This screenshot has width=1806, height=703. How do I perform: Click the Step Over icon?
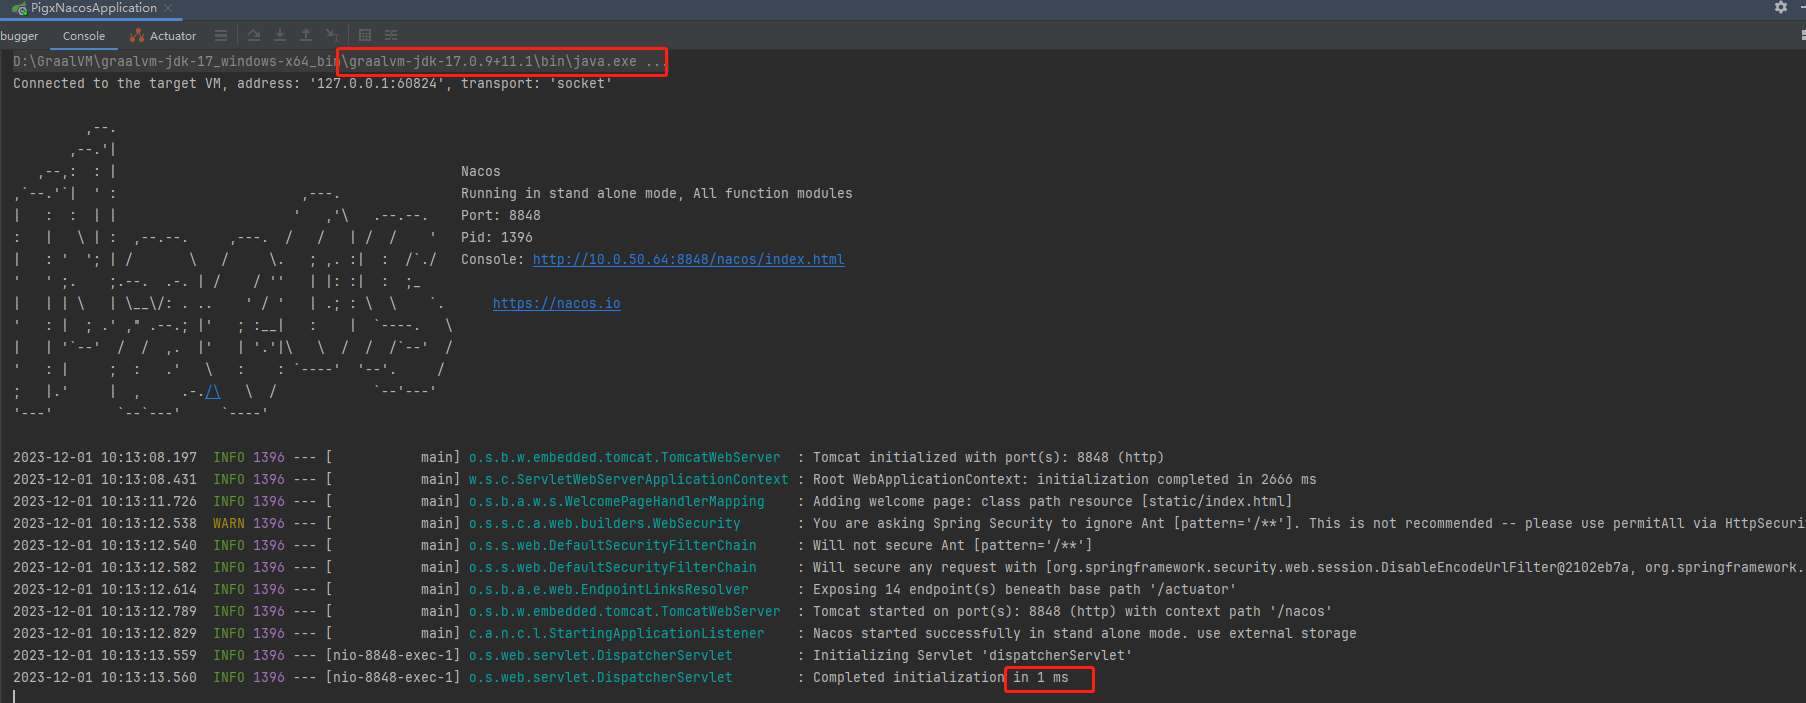pos(254,36)
